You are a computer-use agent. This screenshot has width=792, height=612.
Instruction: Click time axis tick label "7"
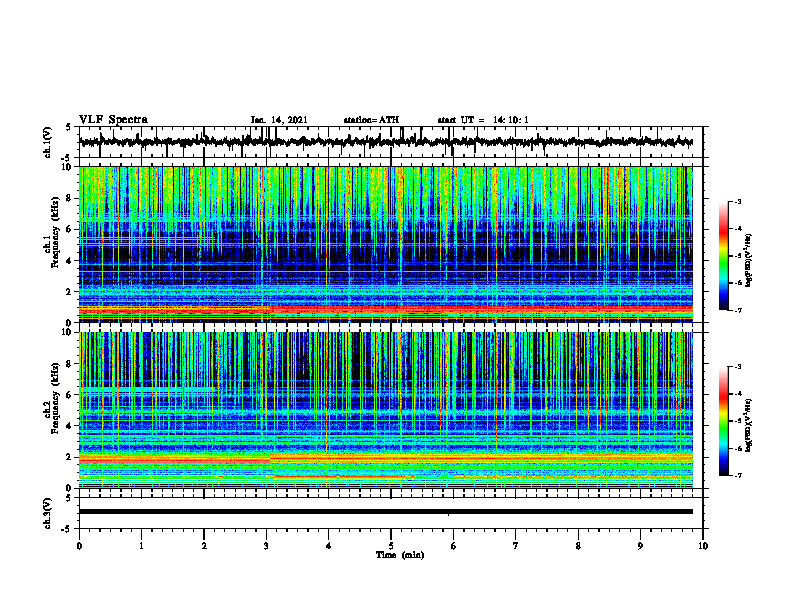point(516,546)
